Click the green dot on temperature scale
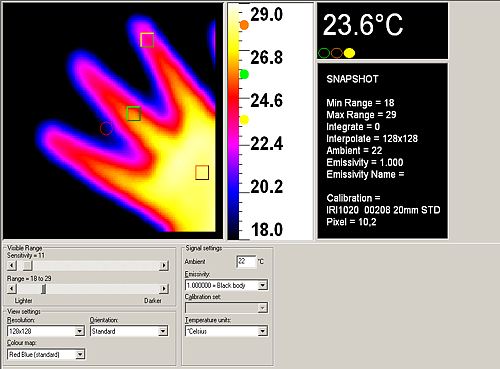This screenshot has width=500, height=369. (x=244, y=74)
